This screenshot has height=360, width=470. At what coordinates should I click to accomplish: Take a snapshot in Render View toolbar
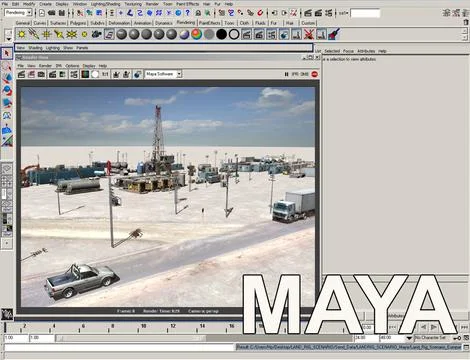(41, 74)
